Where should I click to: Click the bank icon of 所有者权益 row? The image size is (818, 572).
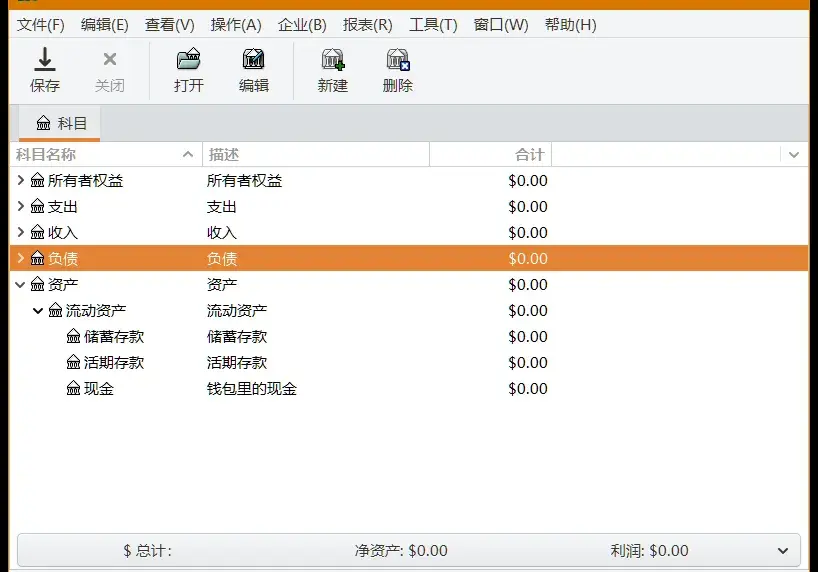38,181
